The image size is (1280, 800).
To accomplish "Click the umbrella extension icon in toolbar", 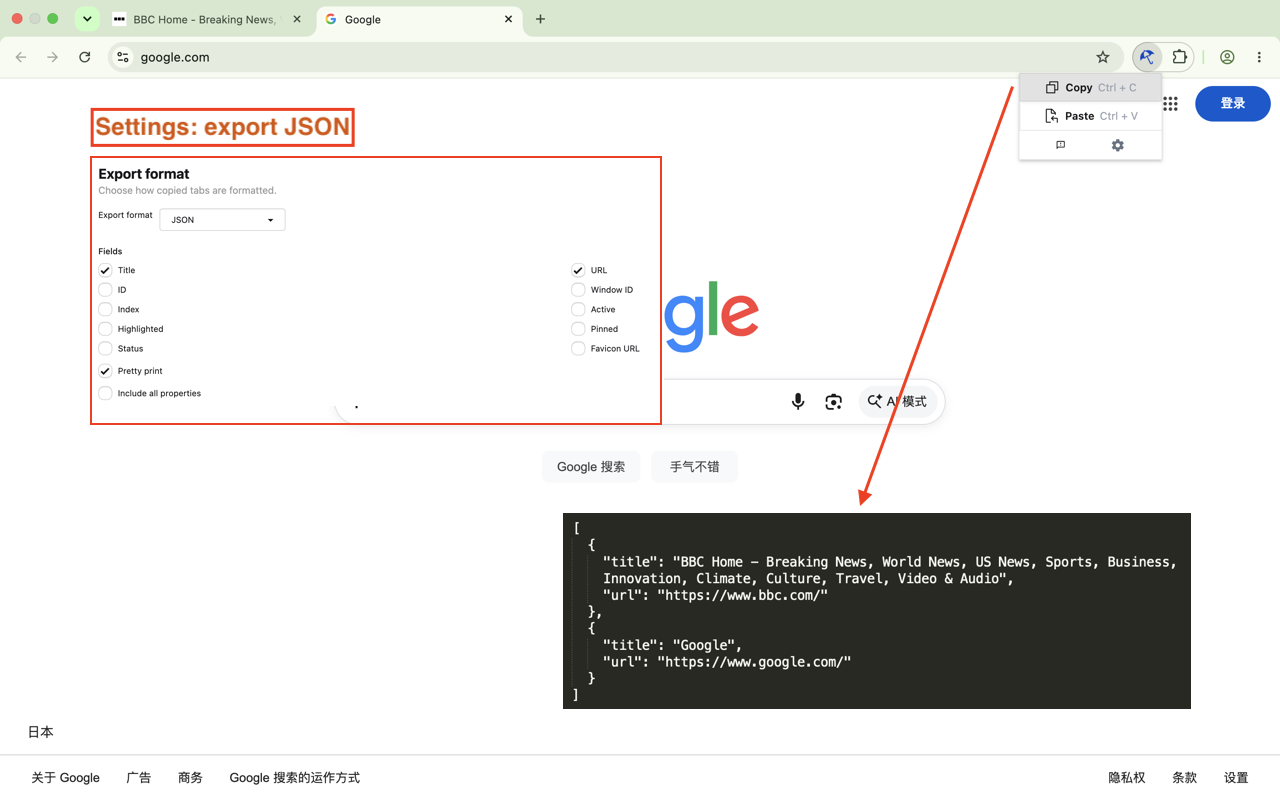I will (1147, 57).
